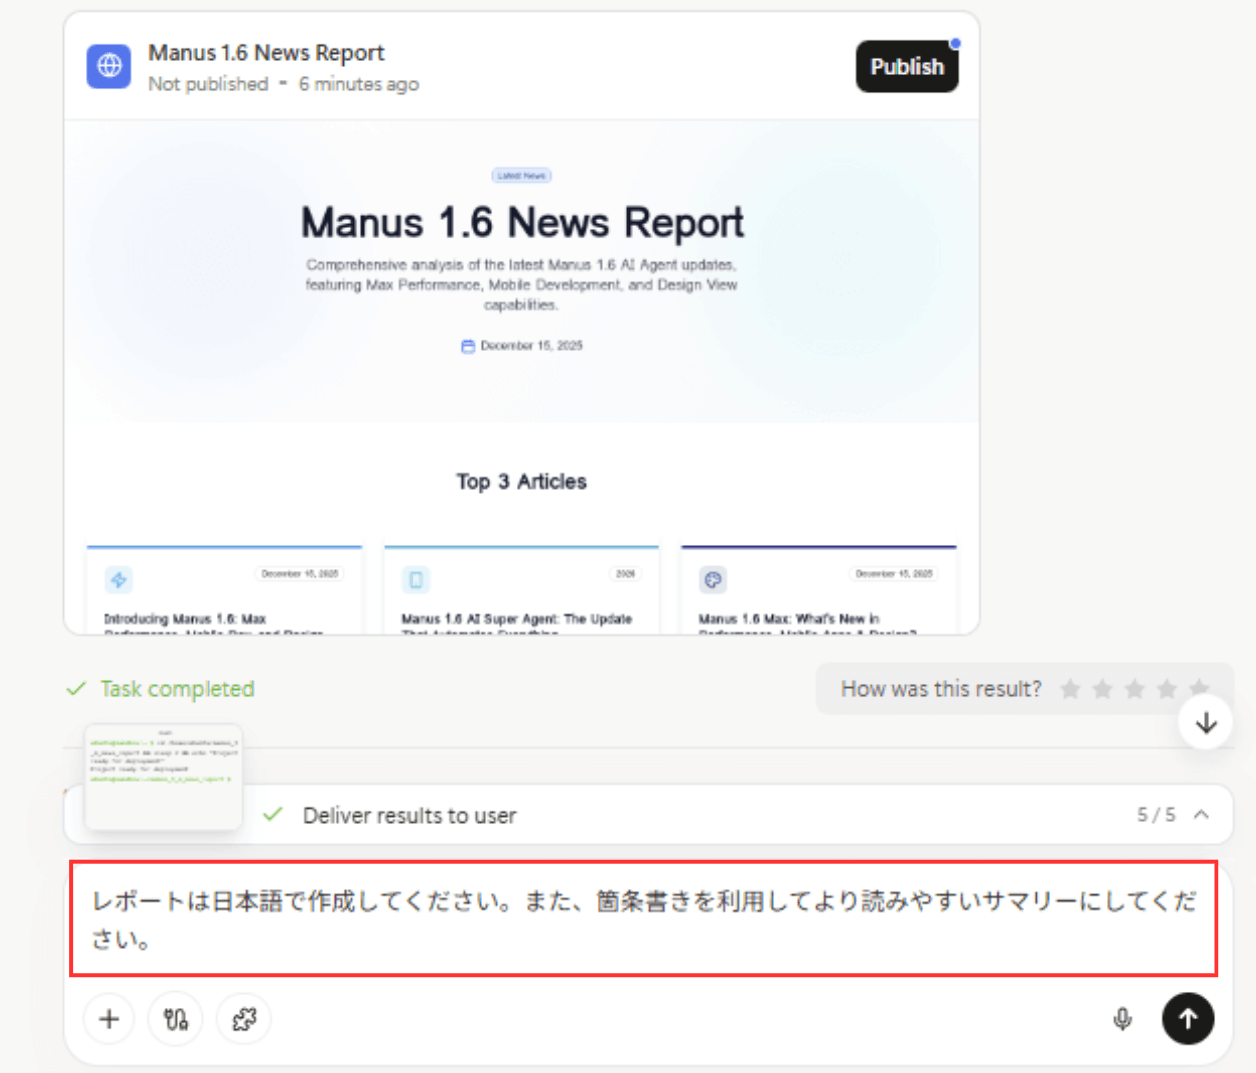
Task: Click the Latest News badge in preview
Action: click(x=521, y=176)
